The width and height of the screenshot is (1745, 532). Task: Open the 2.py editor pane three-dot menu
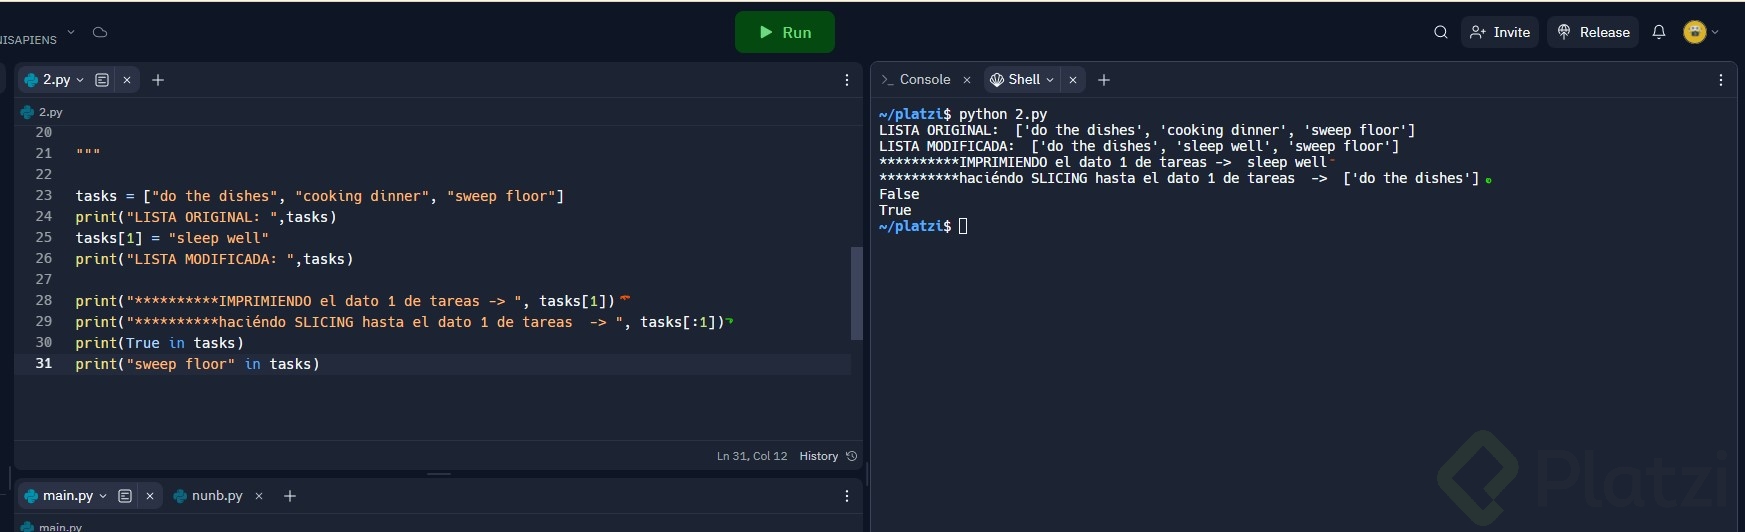tap(847, 80)
